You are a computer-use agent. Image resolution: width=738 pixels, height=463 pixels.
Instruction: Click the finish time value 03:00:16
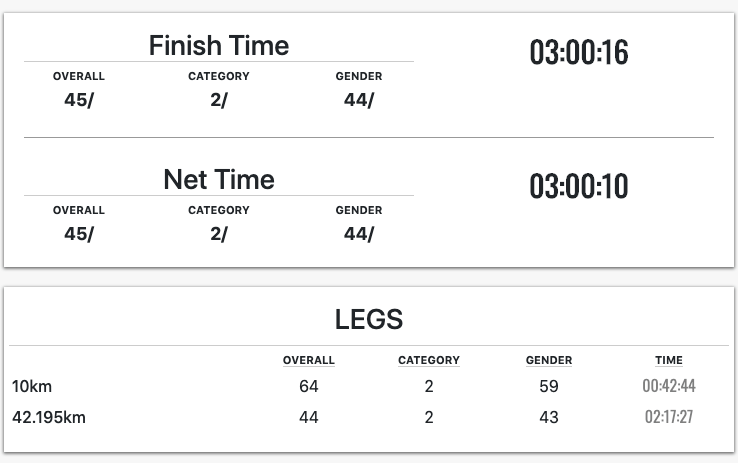point(579,52)
